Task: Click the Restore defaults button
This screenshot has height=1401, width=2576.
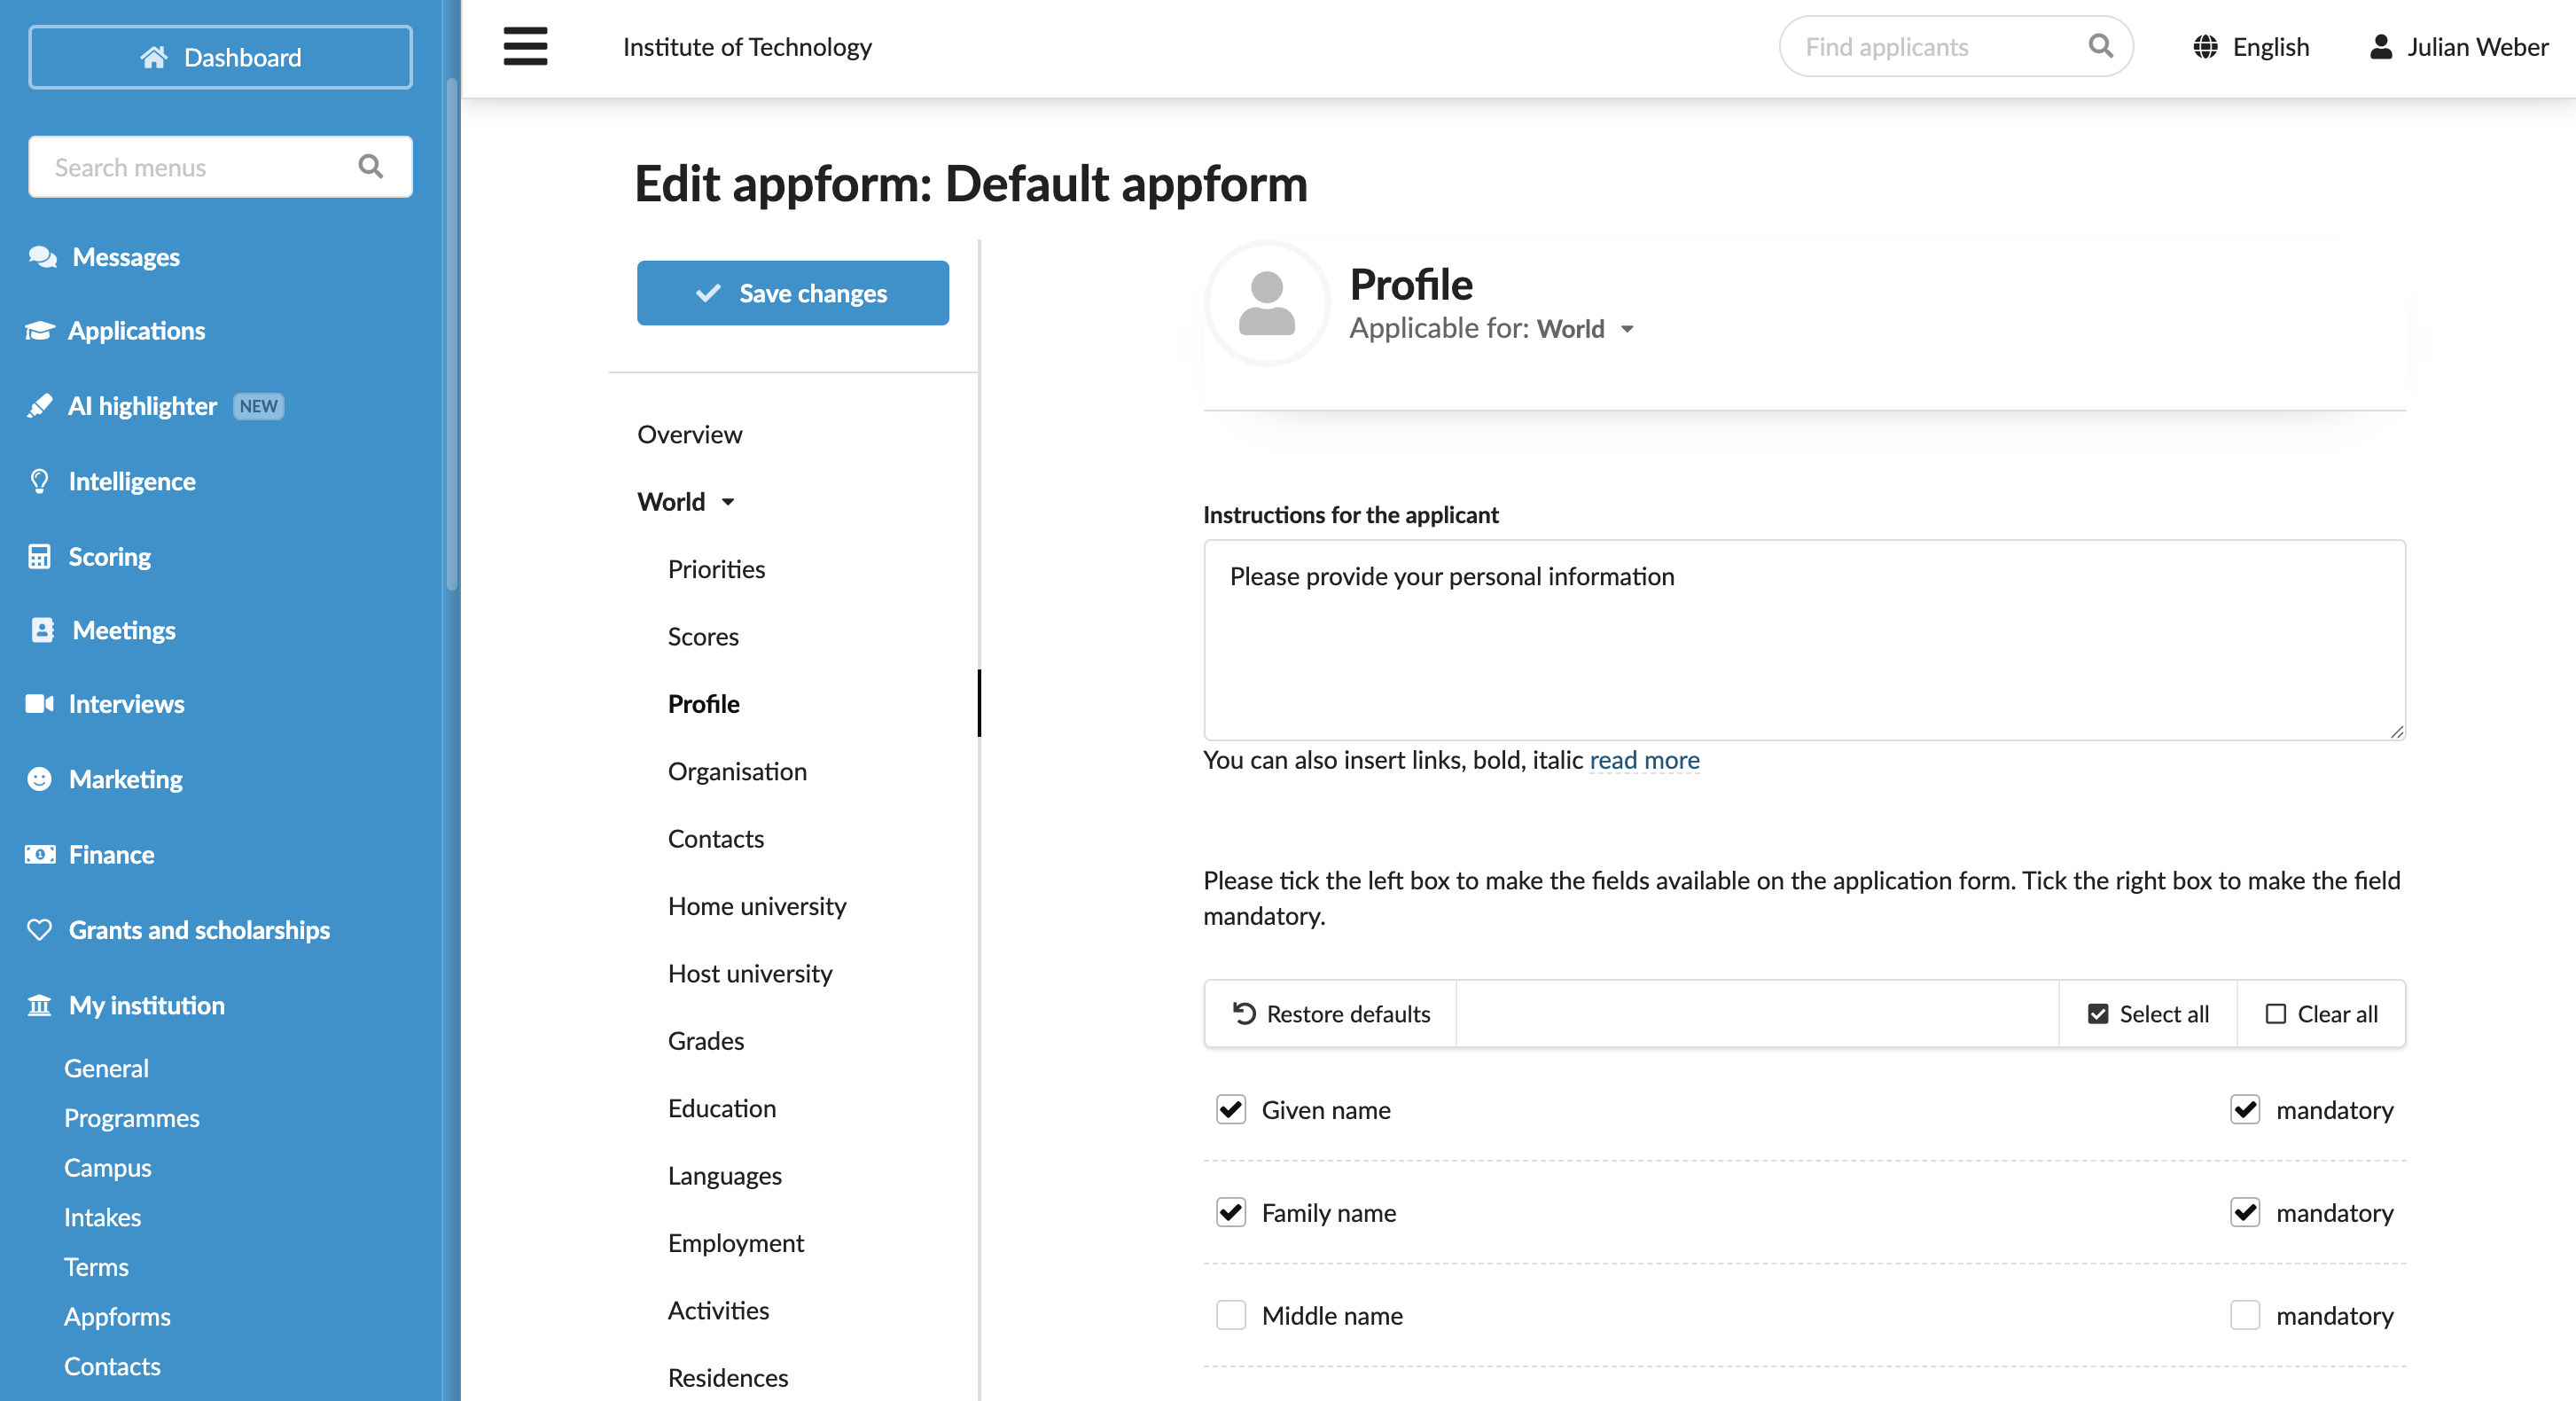Action: pos(1330,1013)
